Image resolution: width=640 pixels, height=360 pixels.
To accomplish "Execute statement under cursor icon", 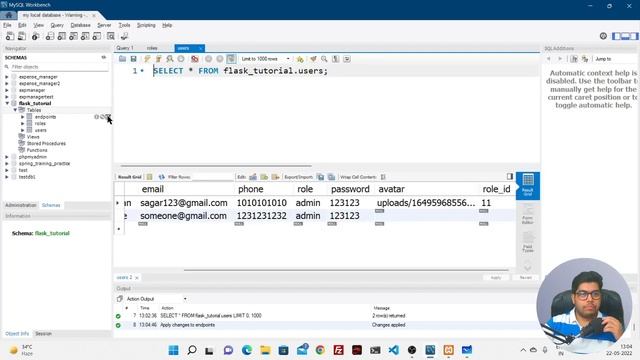I will 159,59.
